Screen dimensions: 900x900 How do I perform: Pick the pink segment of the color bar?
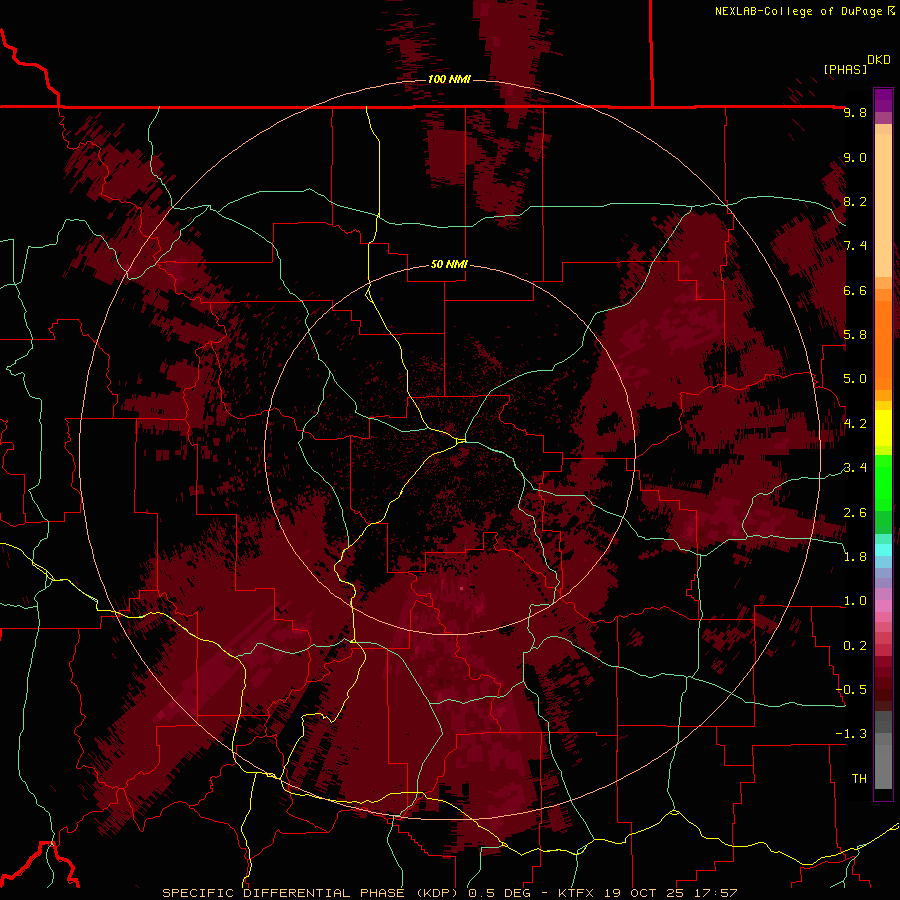pos(883,605)
